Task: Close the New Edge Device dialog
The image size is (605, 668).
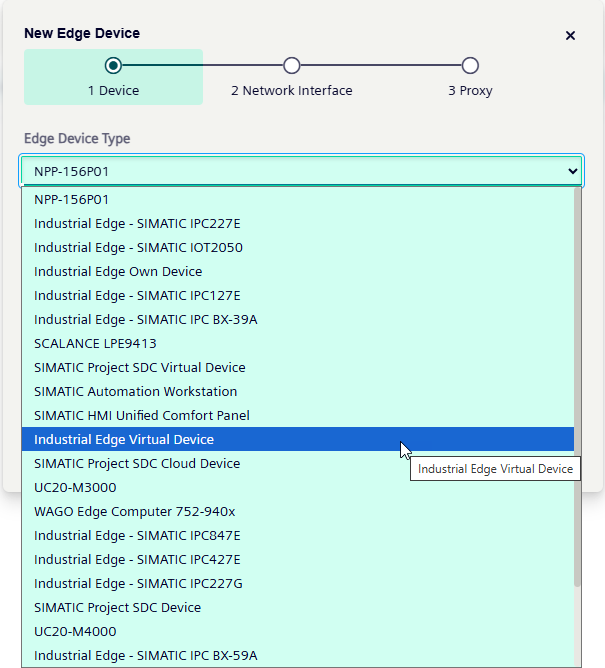Action: click(570, 35)
